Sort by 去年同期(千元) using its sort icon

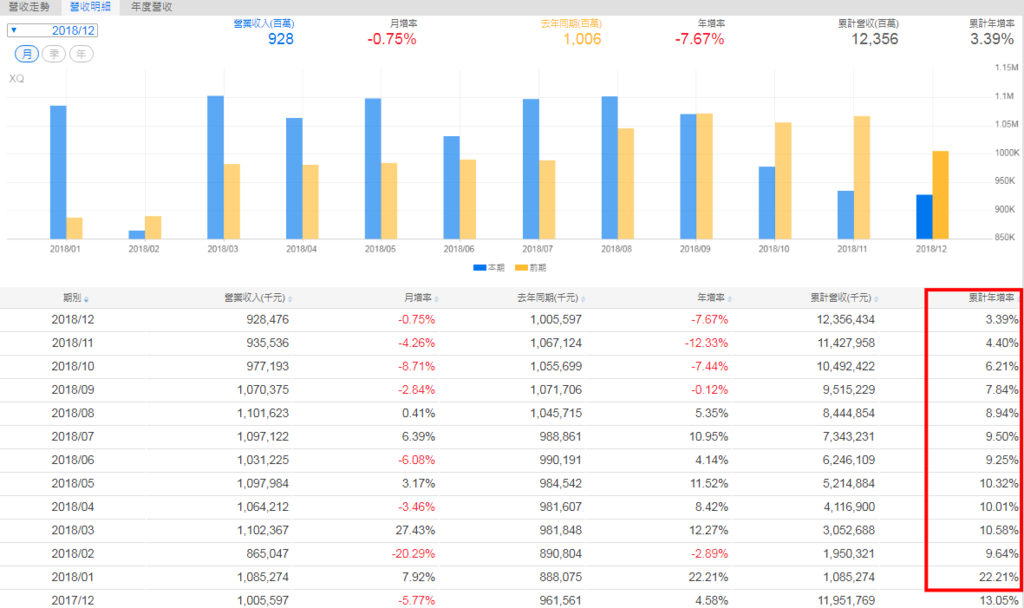[583, 299]
